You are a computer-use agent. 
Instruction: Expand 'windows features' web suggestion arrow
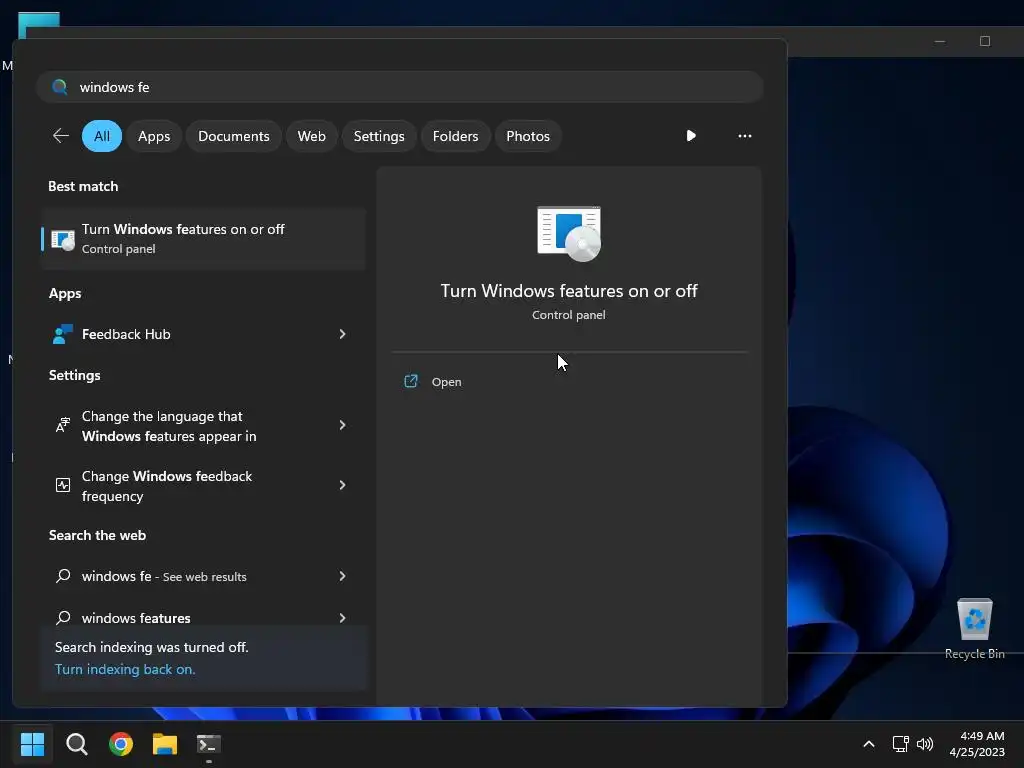[342, 618]
